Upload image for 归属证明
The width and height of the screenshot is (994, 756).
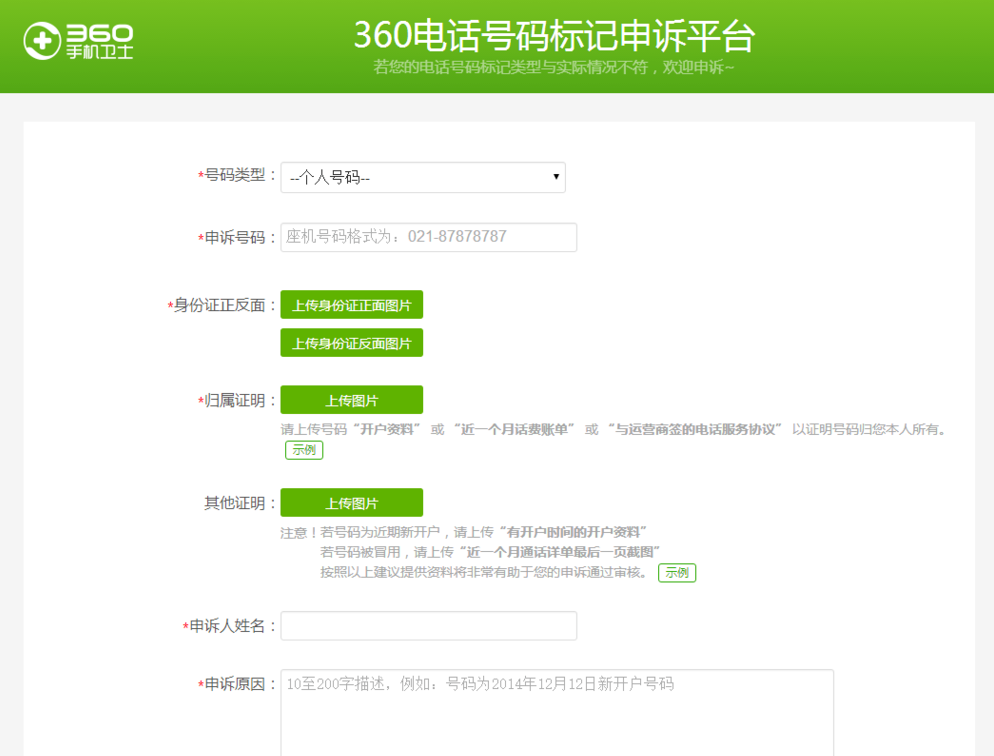pyautogui.click(x=352, y=400)
